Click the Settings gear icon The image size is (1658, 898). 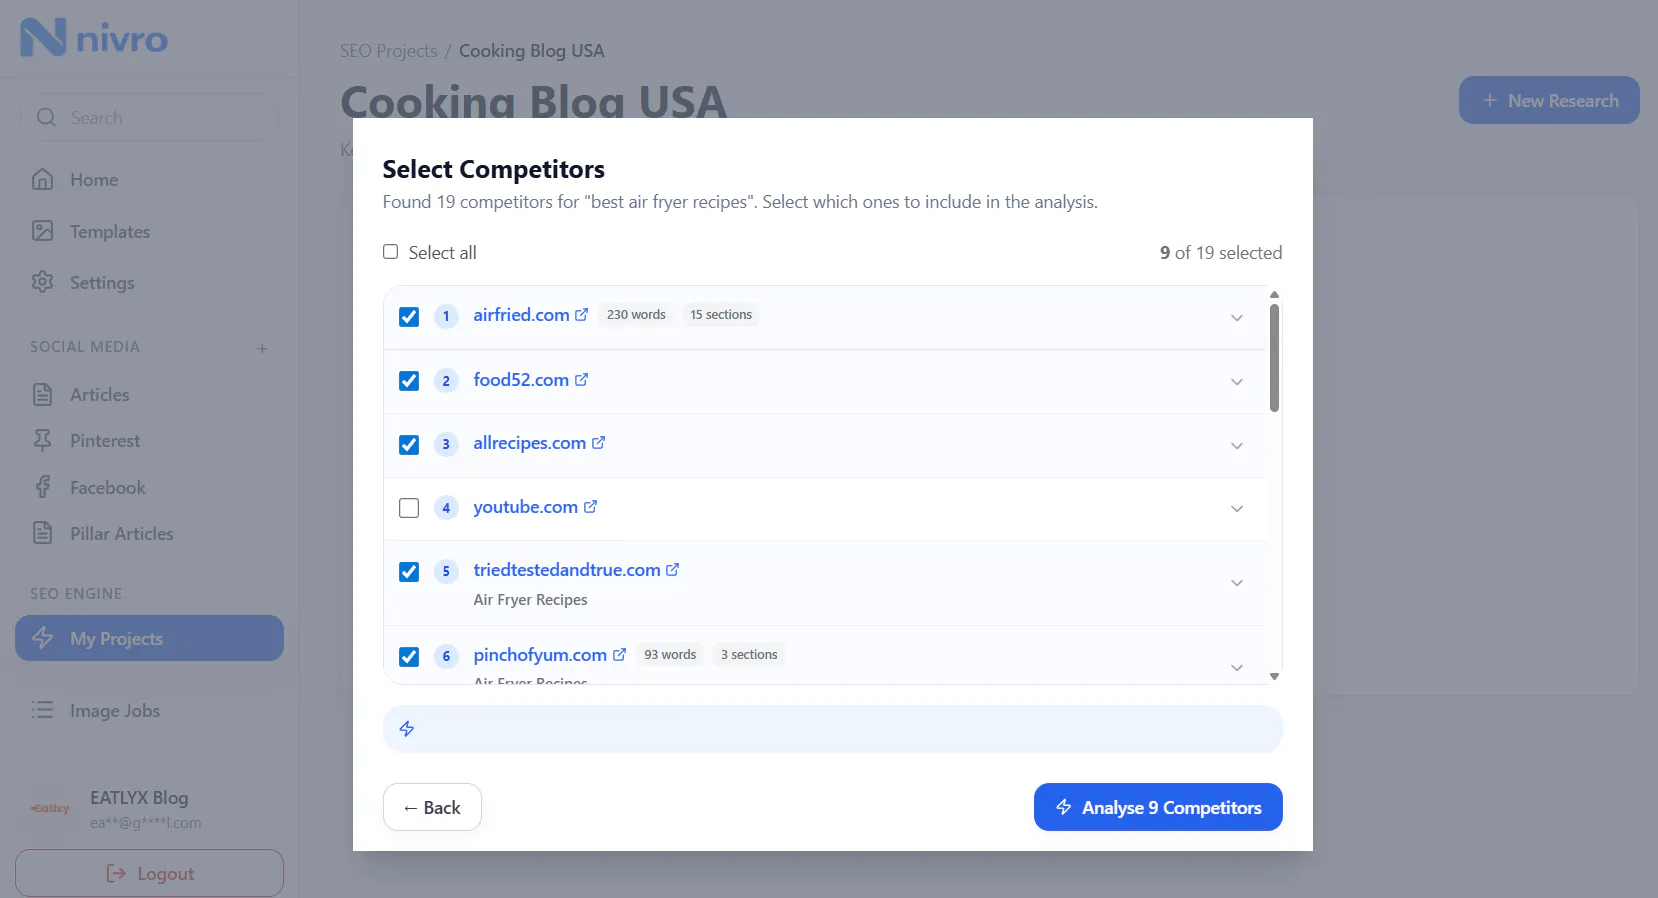click(42, 282)
